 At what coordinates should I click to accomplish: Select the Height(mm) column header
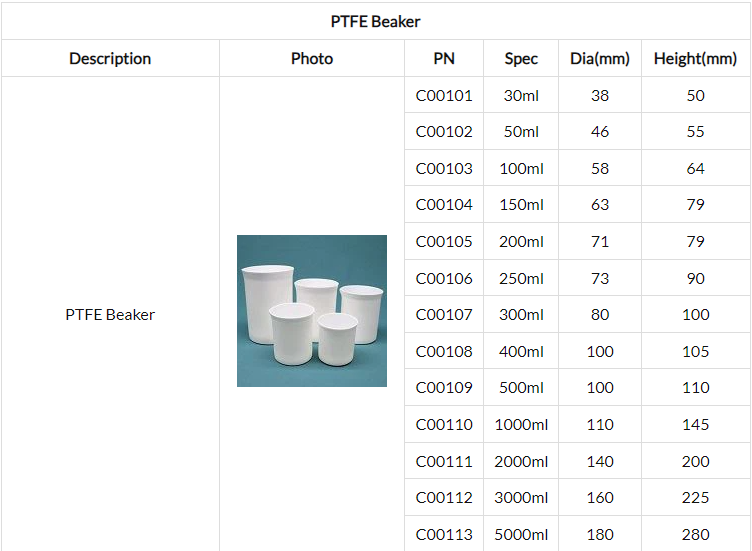pos(695,59)
